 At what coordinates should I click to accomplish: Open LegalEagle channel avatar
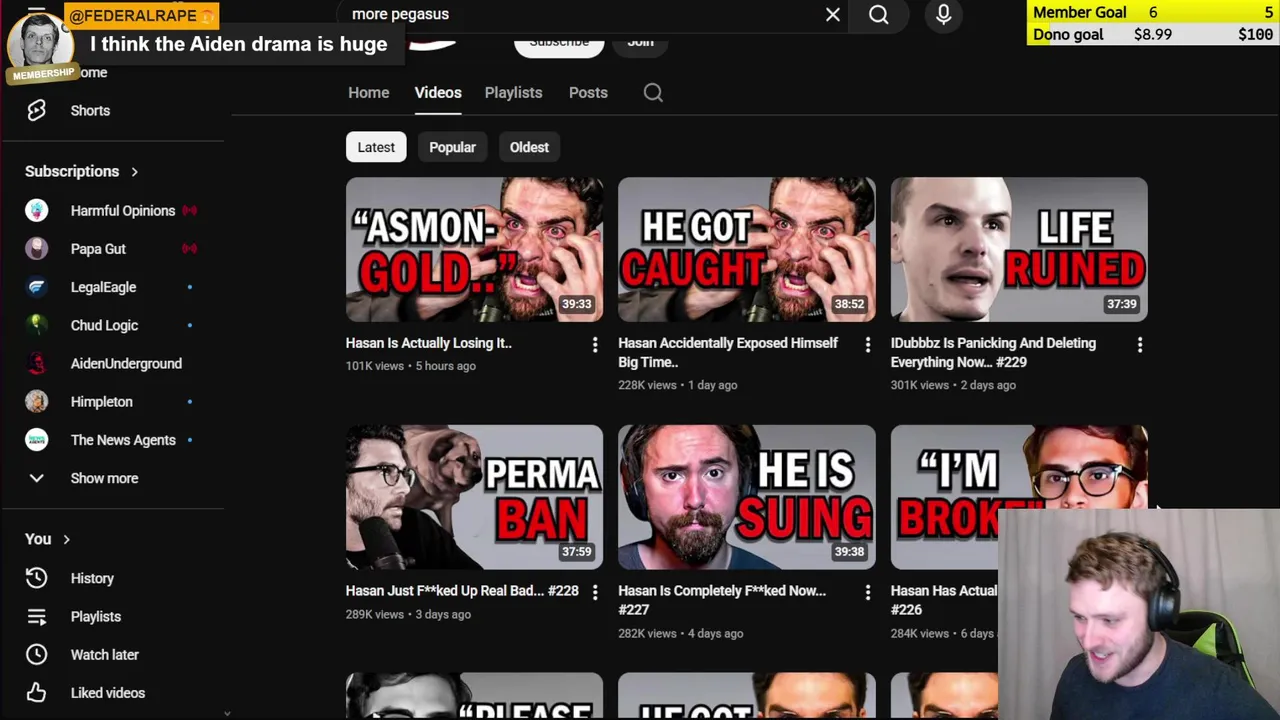[x=36, y=287]
